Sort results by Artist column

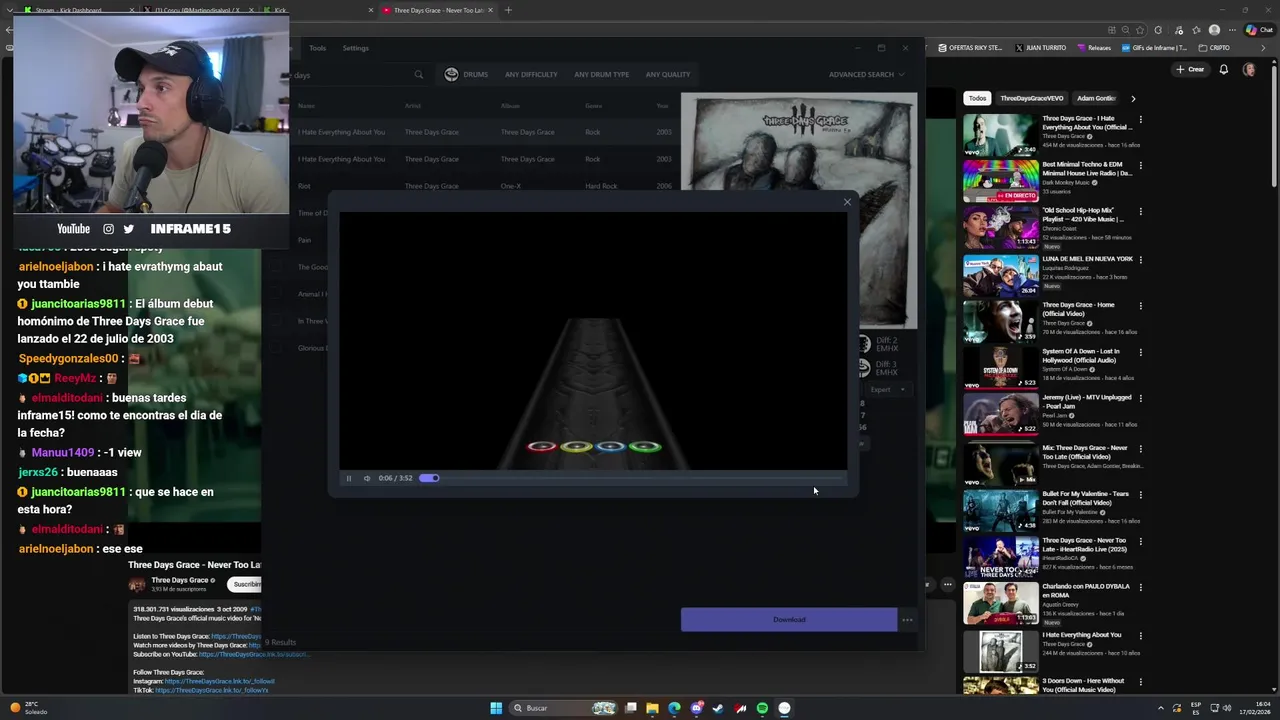click(x=413, y=105)
